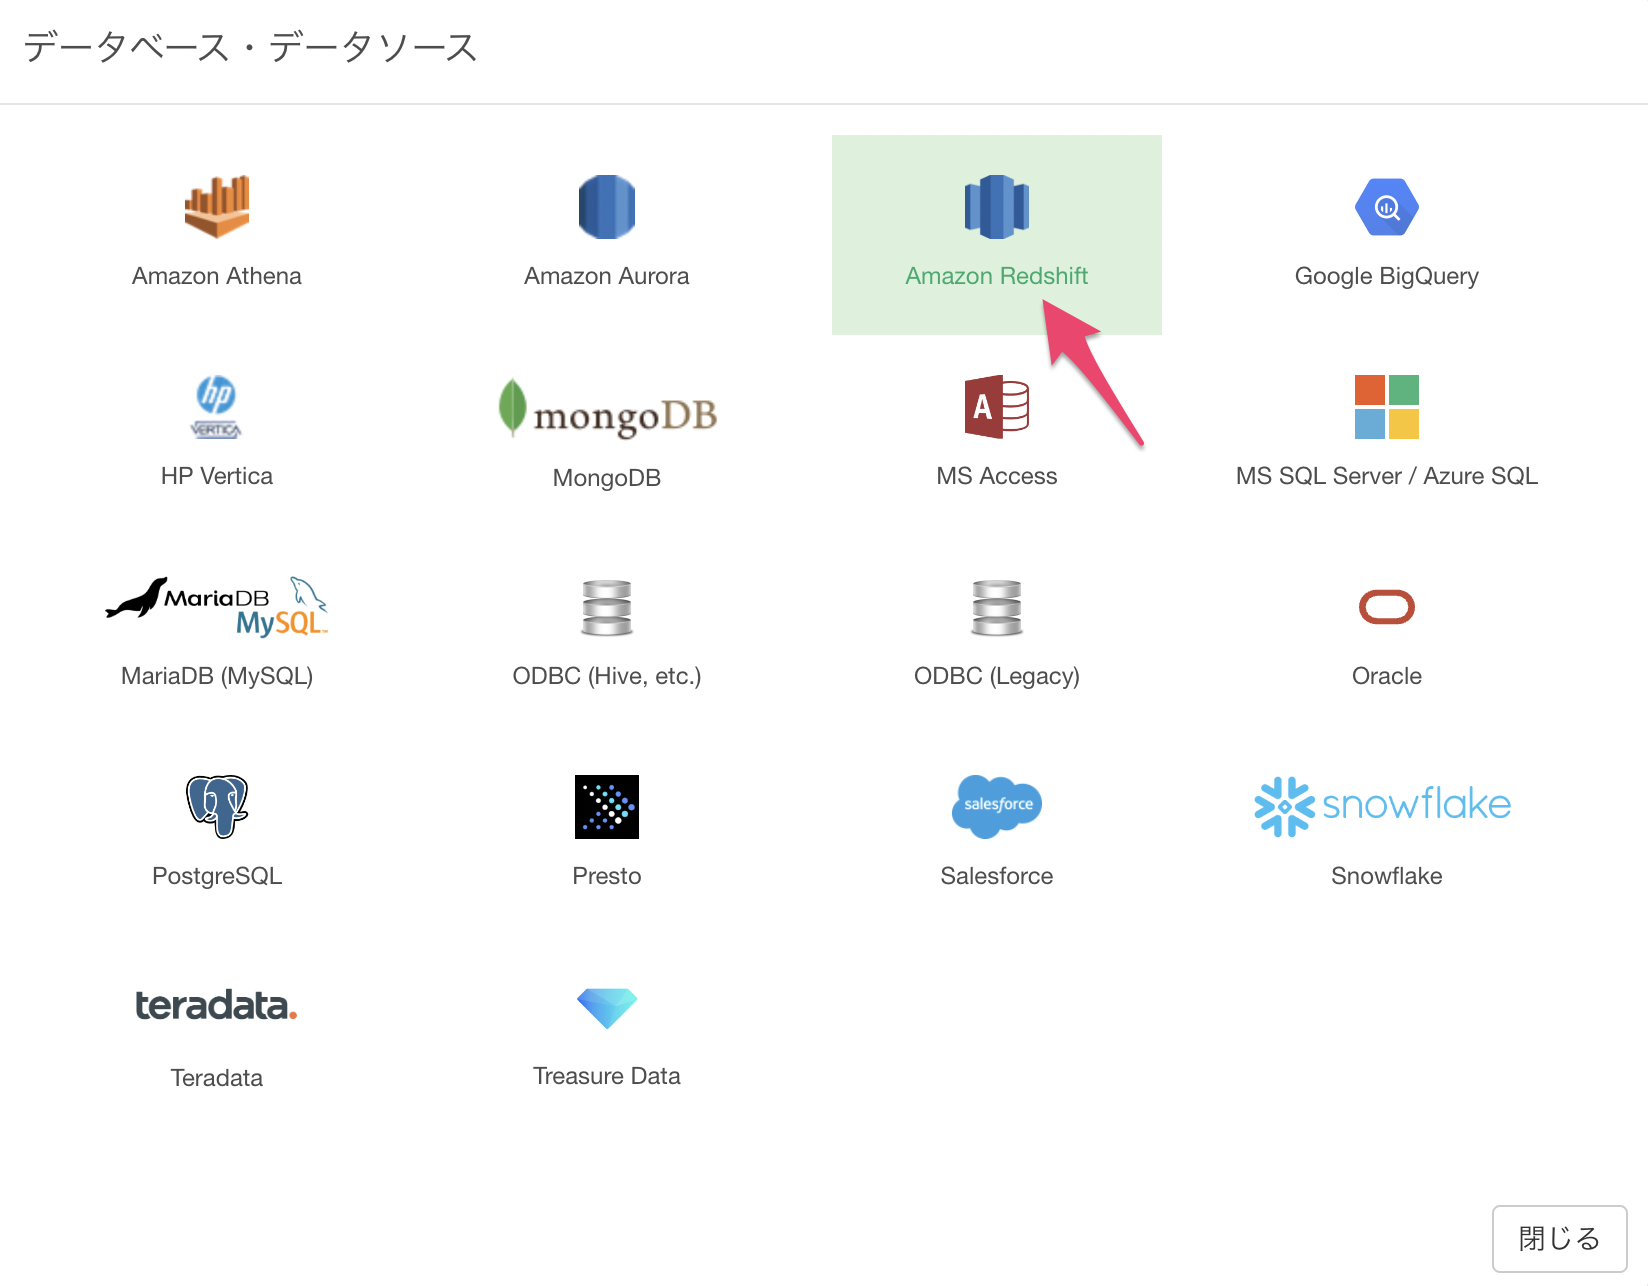Click the Treasure Data label text
Image resolution: width=1648 pixels, height=1286 pixels.
tap(607, 1076)
